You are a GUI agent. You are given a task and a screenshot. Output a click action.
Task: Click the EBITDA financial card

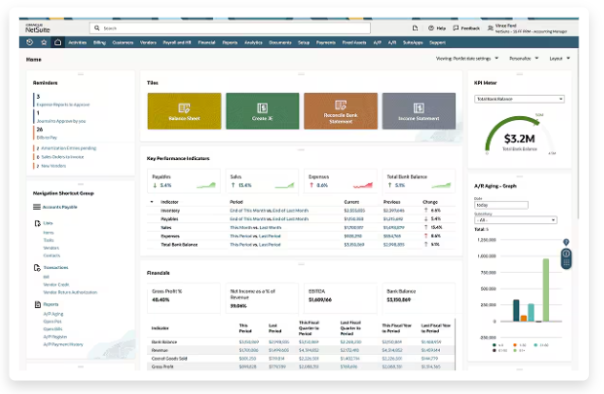point(340,298)
